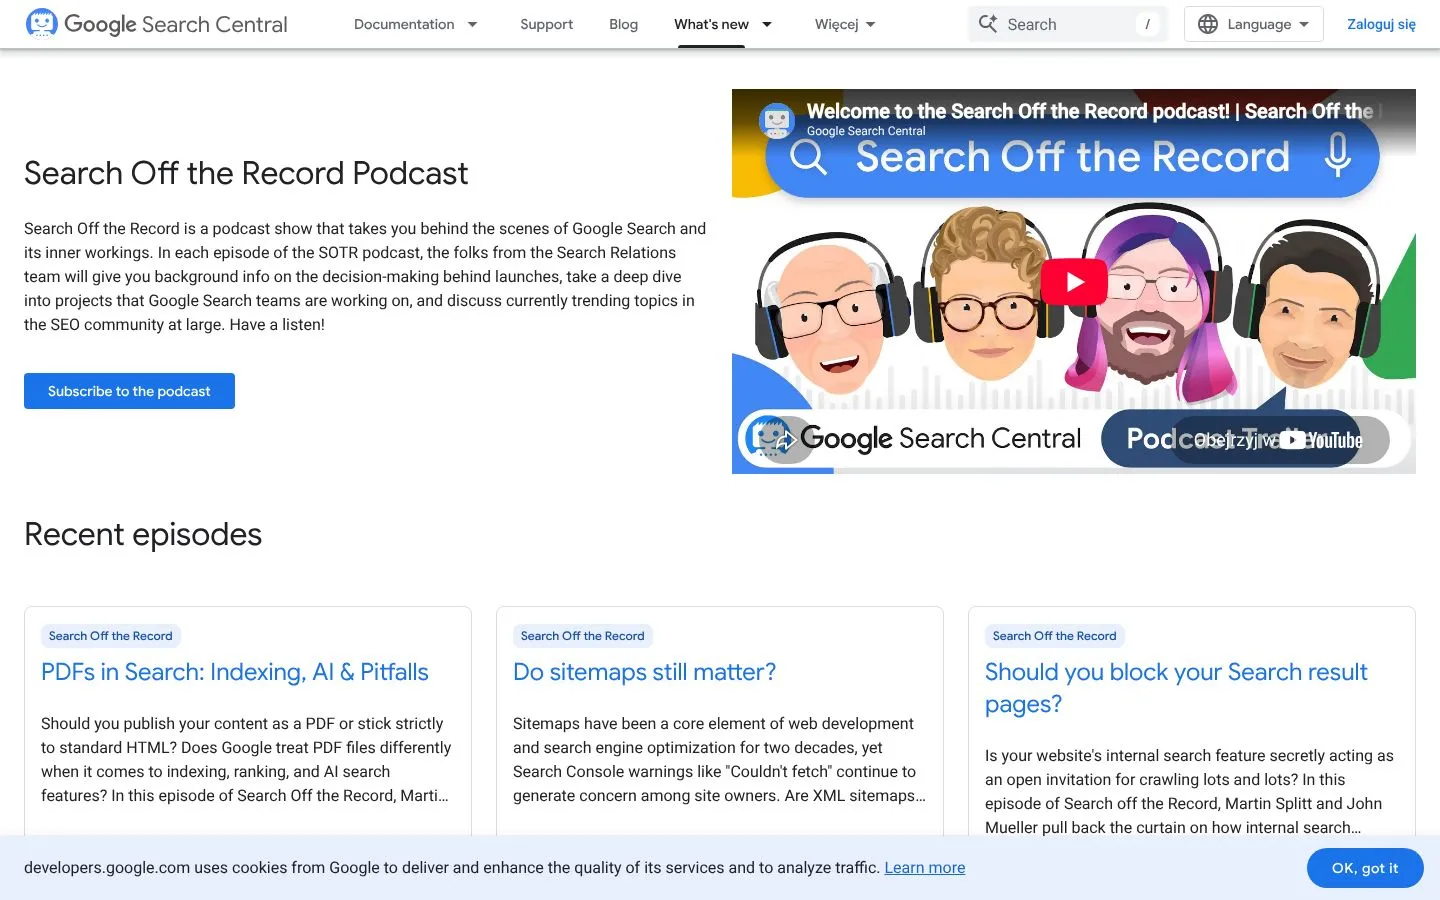Click the search magnifier icon in header
1440x900 pixels.
pos(988,24)
